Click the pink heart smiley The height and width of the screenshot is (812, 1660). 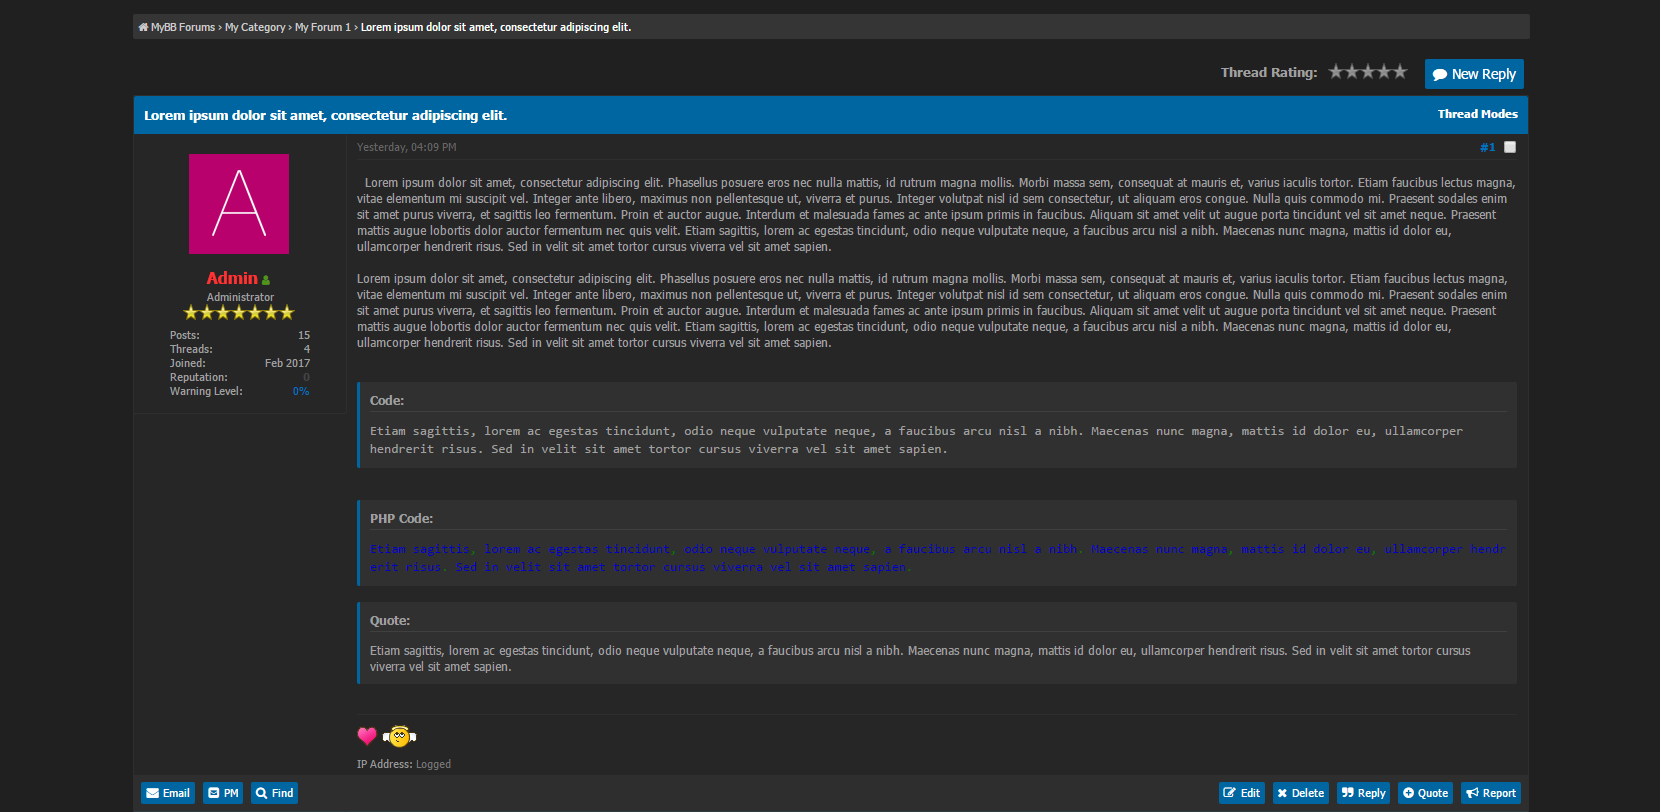(367, 736)
